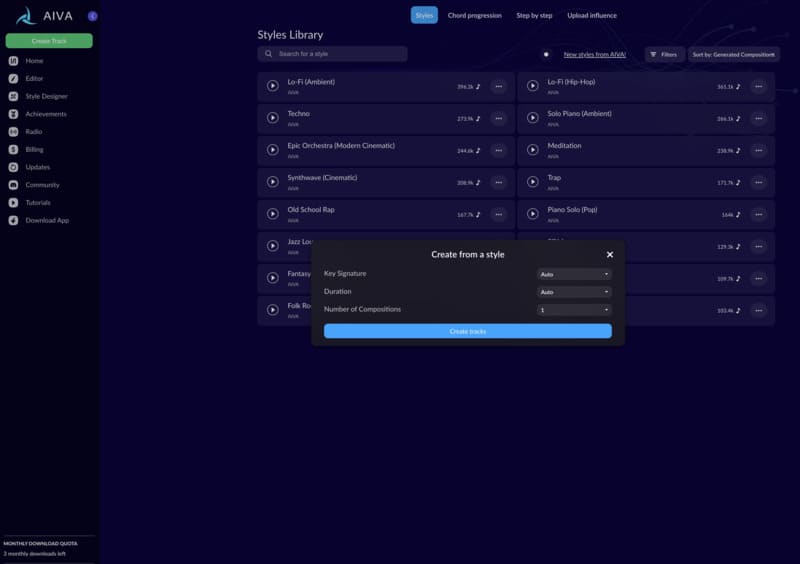Open more options for Epic Orchestra

[498, 151]
